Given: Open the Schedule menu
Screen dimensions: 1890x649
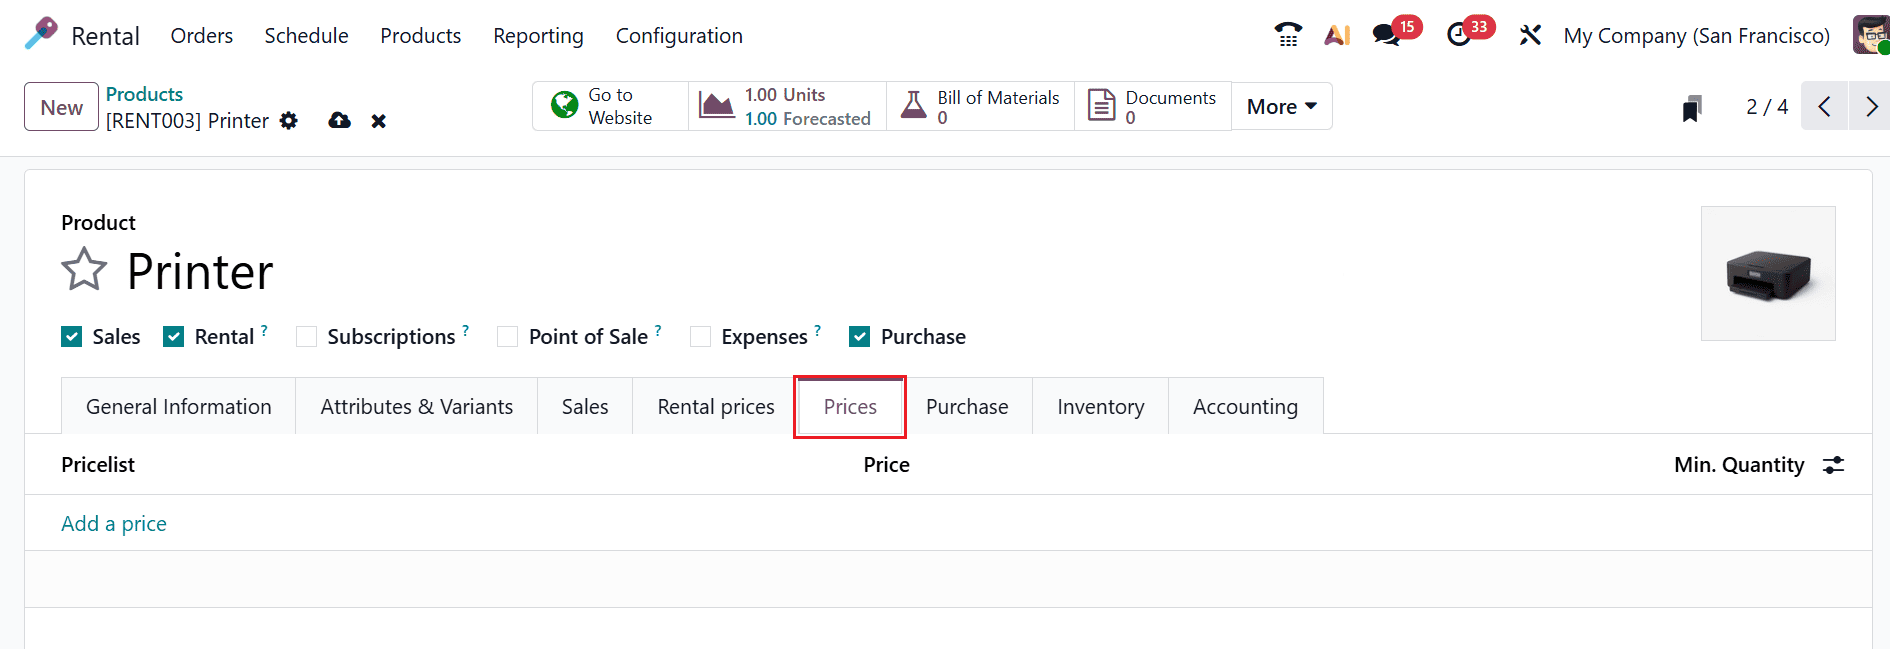Looking at the screenshot, I should (x=306, y=36).
